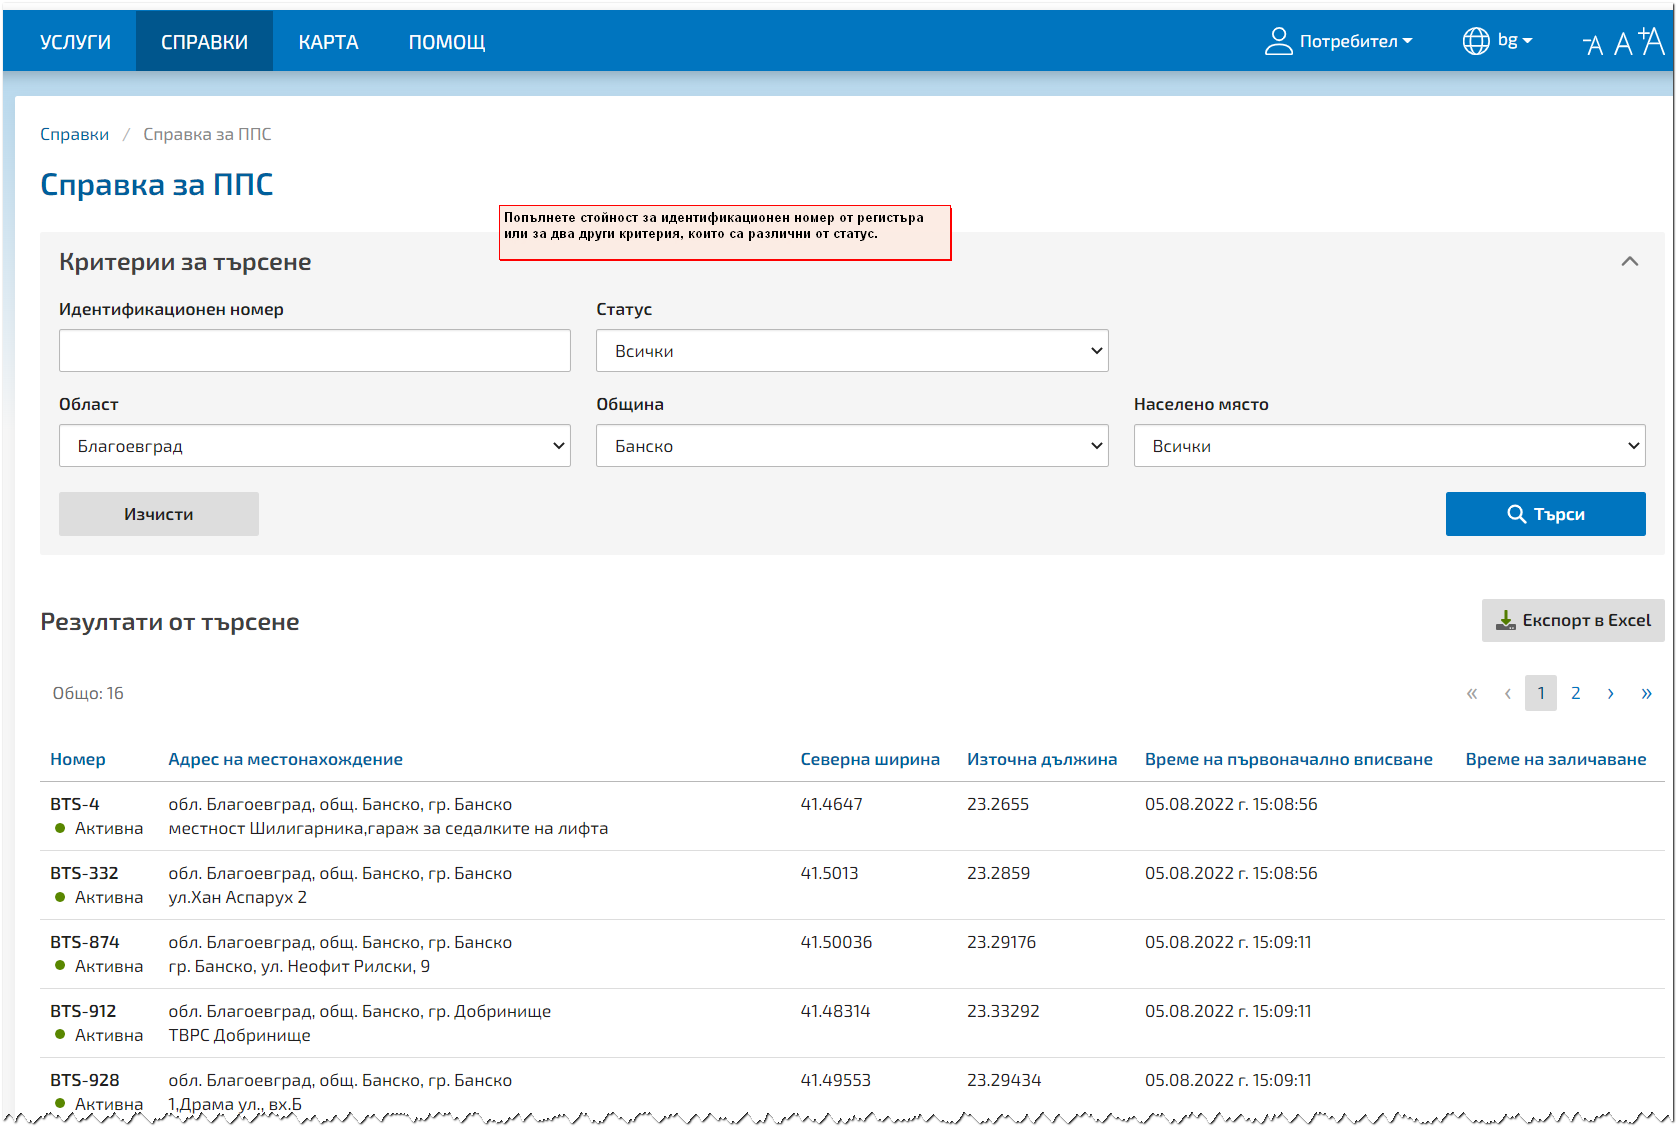Click green status dot for BTS-332
The image size is (1677, 1133).
click(60, 897)
